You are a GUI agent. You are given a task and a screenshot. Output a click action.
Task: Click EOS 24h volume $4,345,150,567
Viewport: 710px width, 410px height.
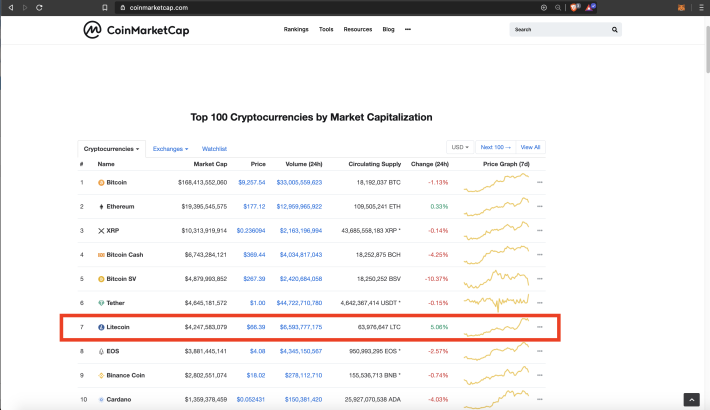(301, 352)
